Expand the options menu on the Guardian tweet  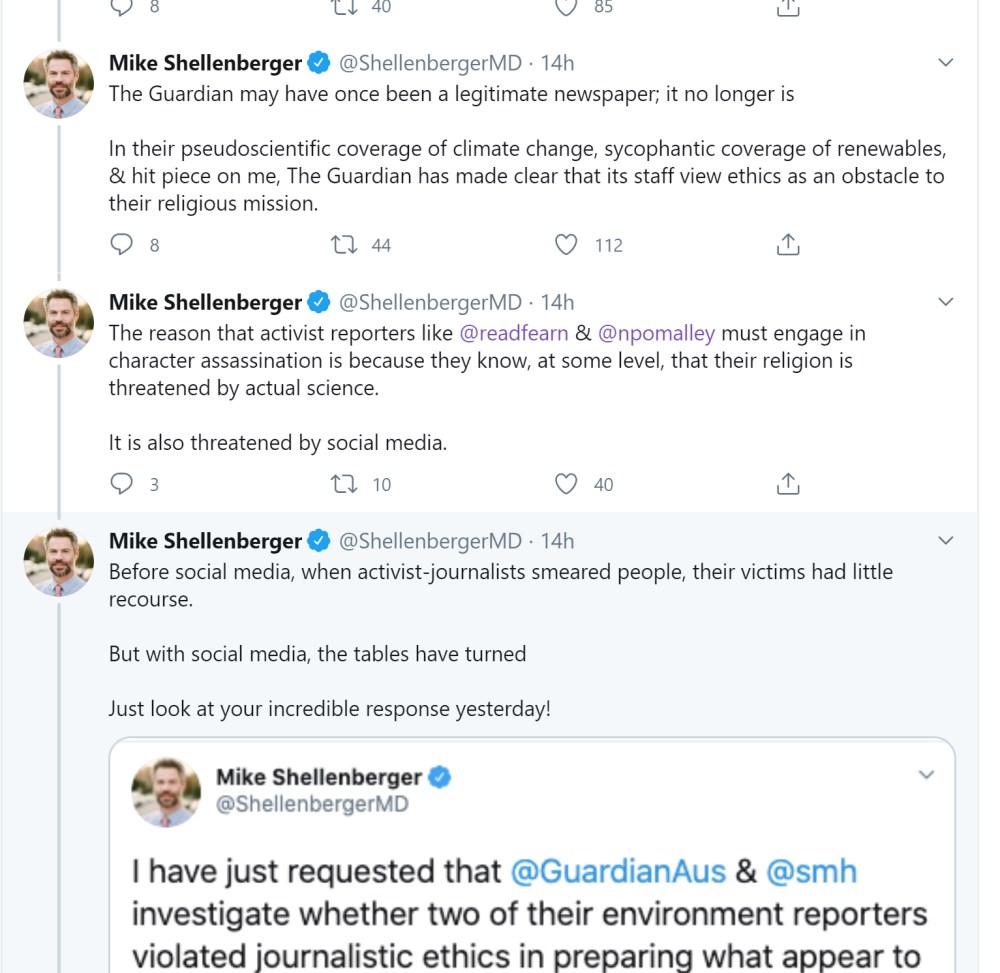click(945, 62)
